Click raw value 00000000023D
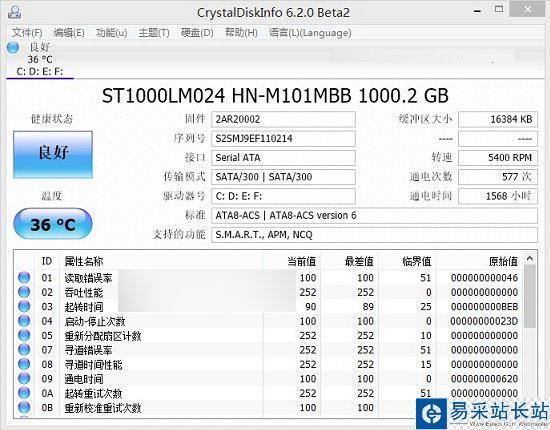Viewport: 550px width, 430px height. coord(484,321)
